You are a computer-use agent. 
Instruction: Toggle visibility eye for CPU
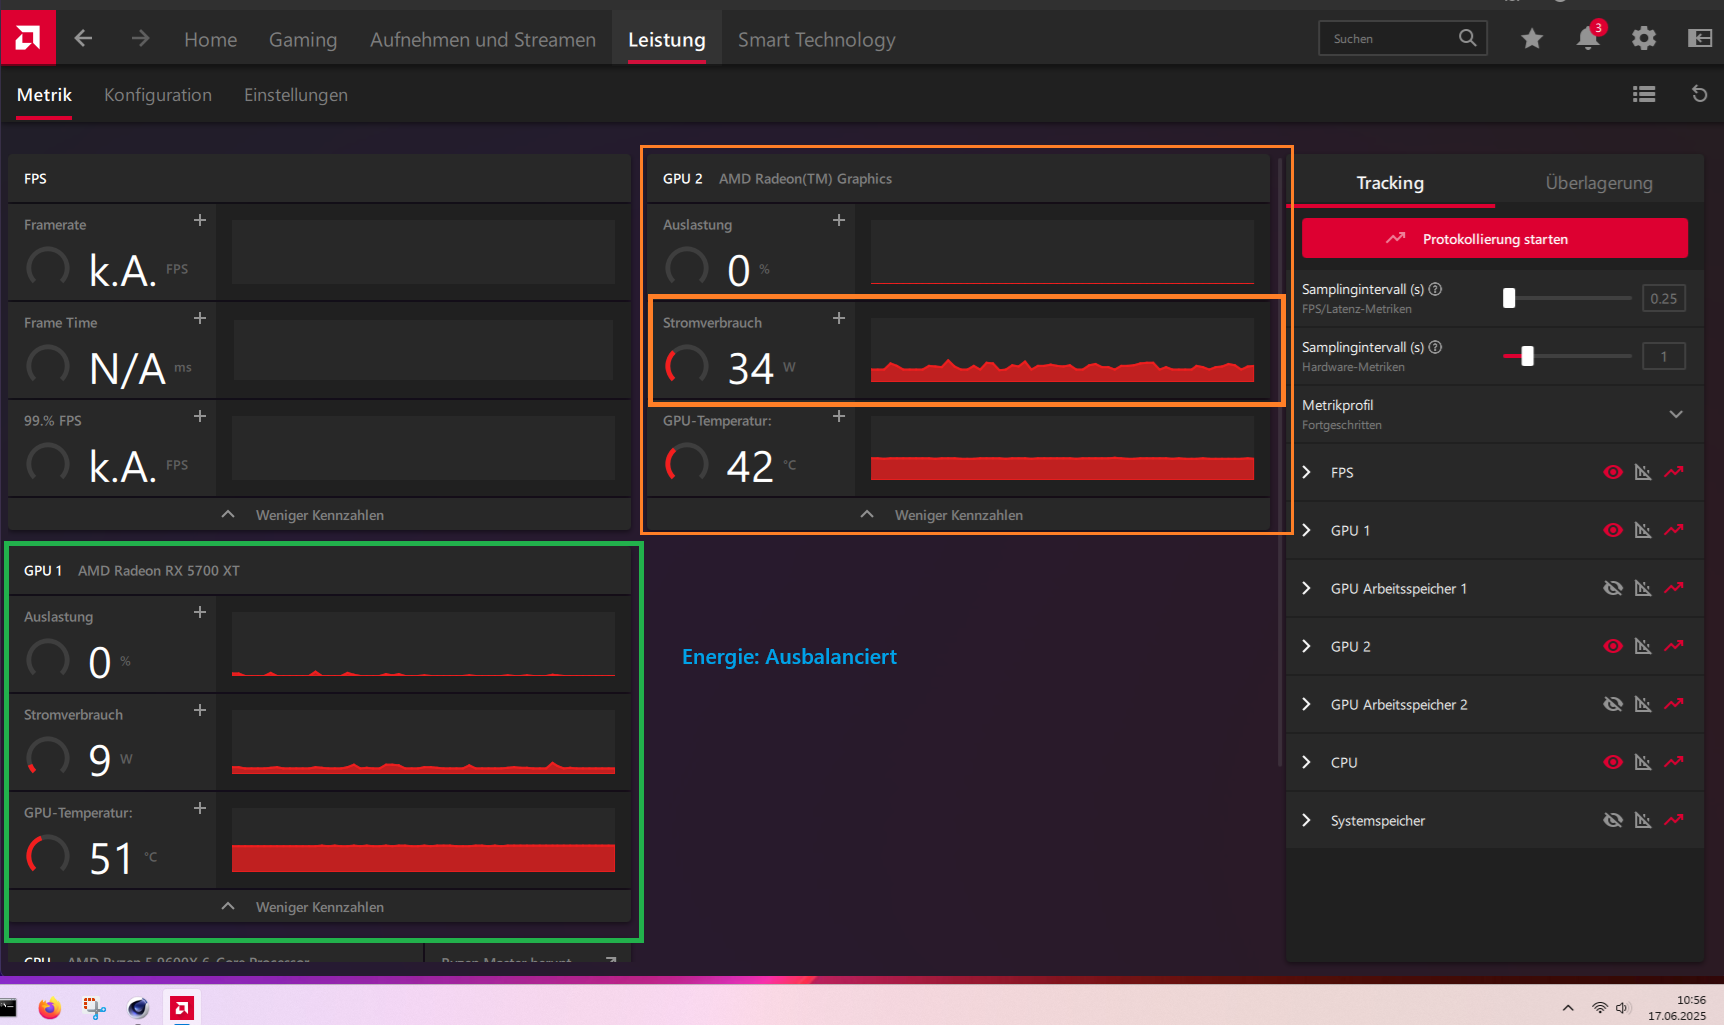1613,762
